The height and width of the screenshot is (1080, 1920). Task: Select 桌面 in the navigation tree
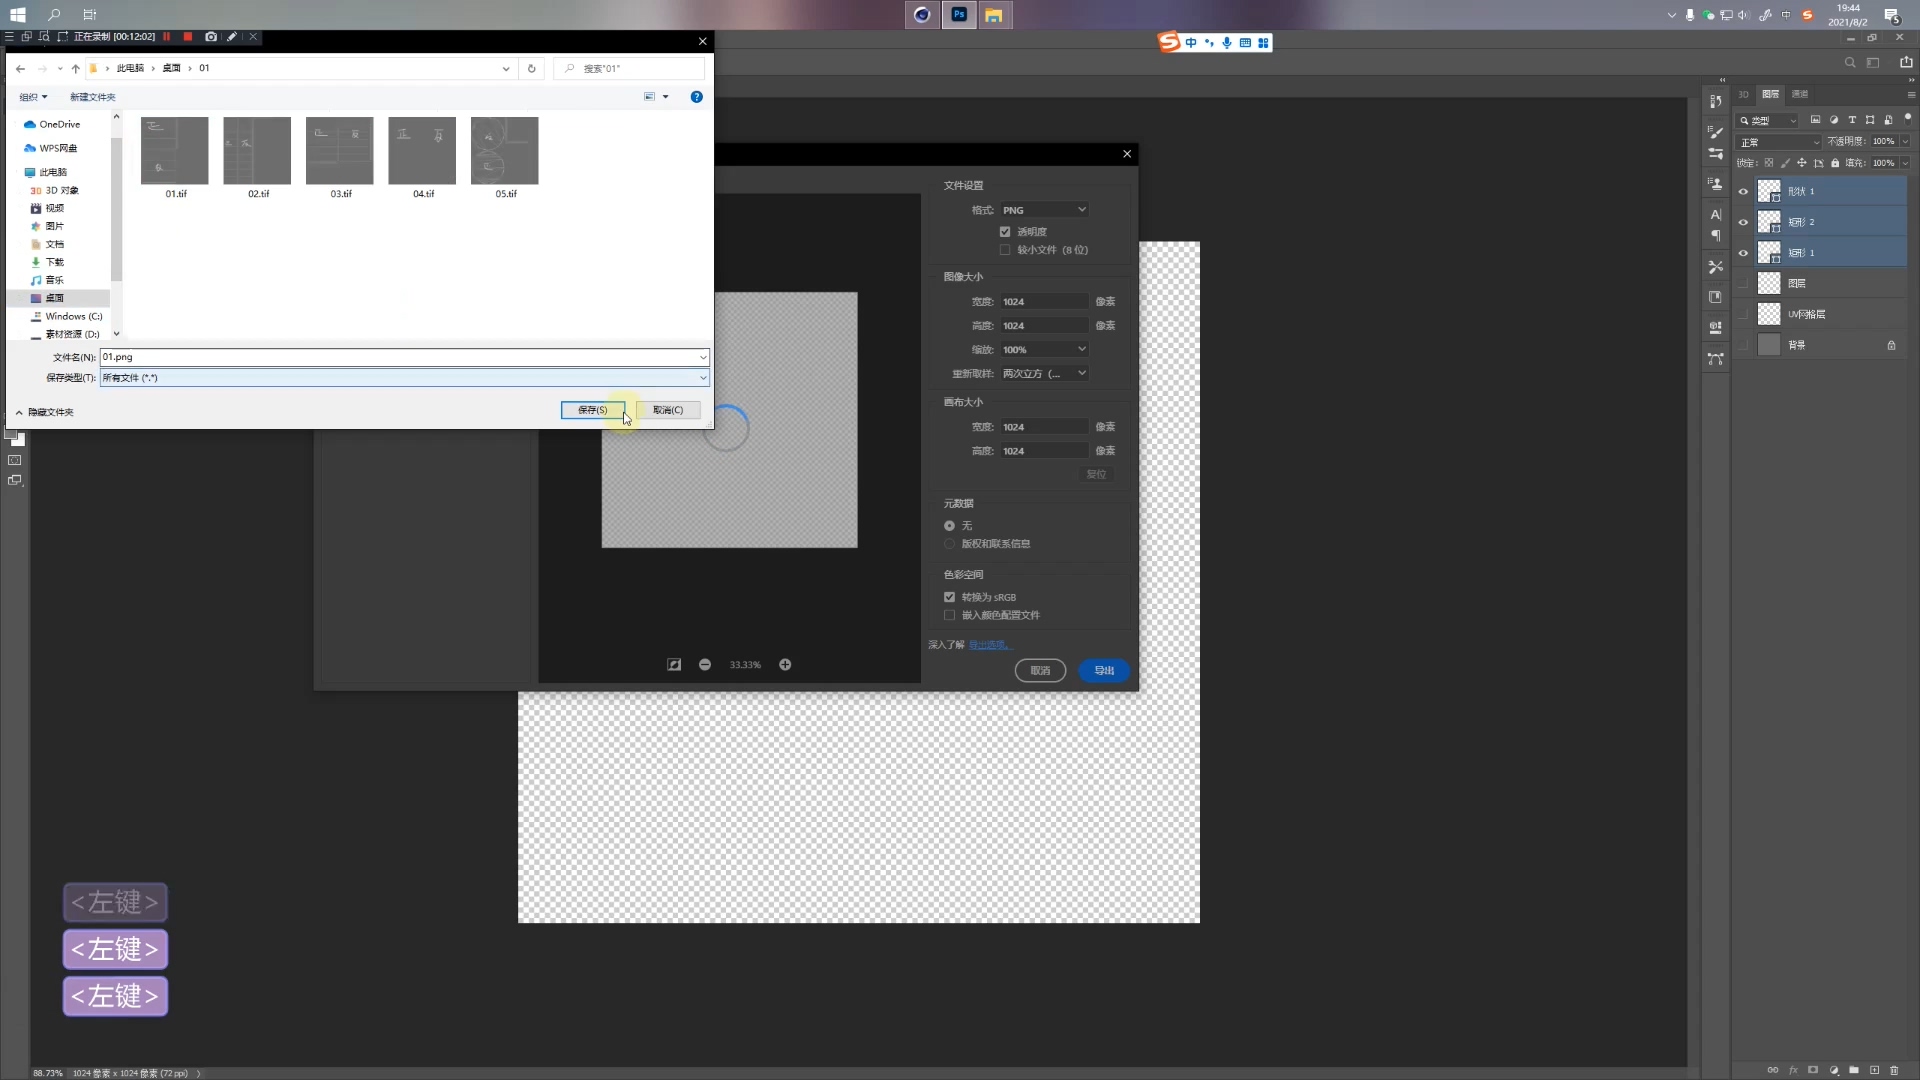(54, 298)
